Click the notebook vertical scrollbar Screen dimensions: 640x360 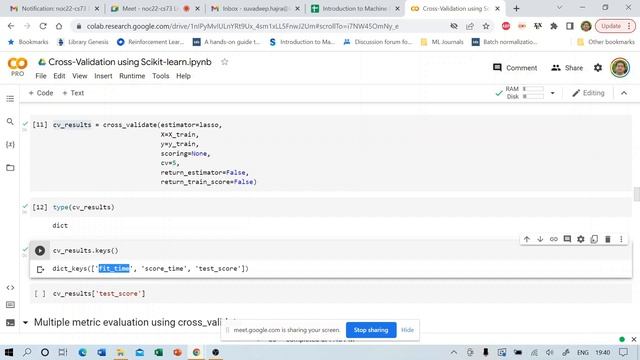(636, 194)
